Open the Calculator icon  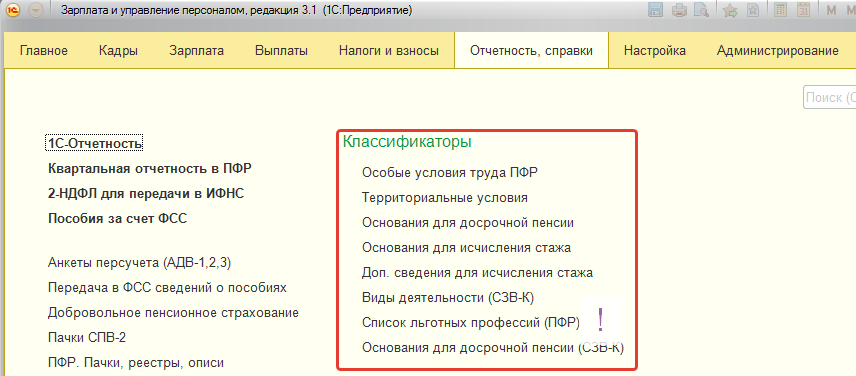(x=781, y=10)
